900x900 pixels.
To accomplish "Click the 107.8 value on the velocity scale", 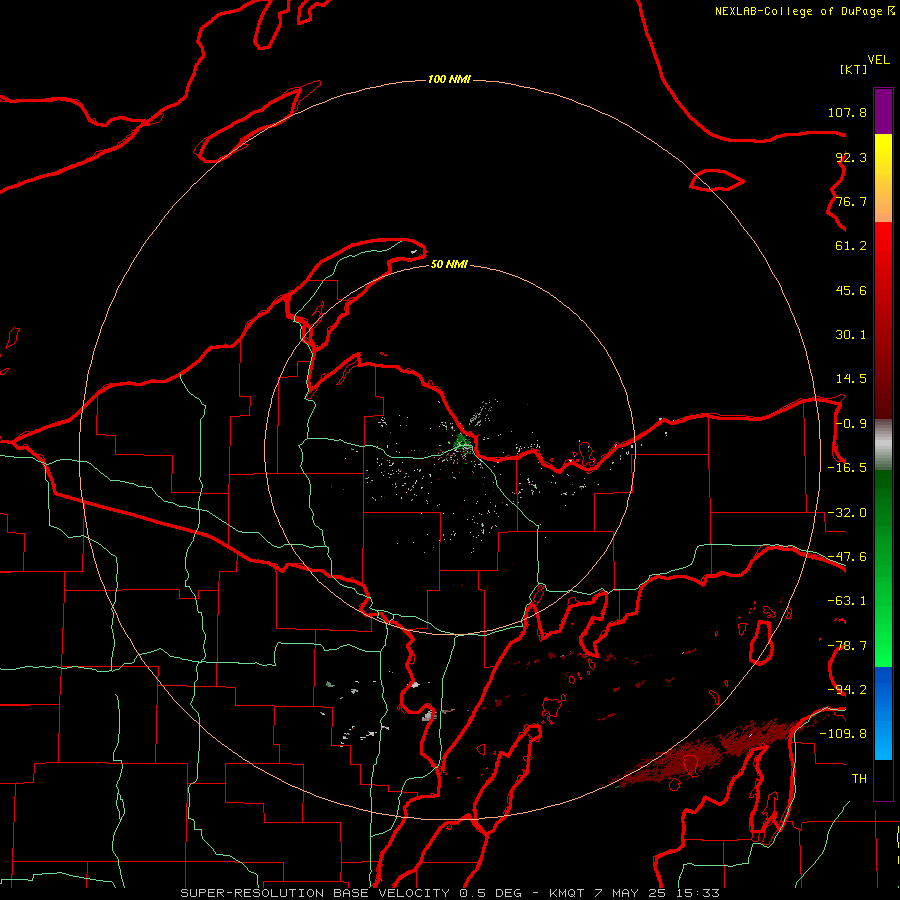I will tap(847, 112).
